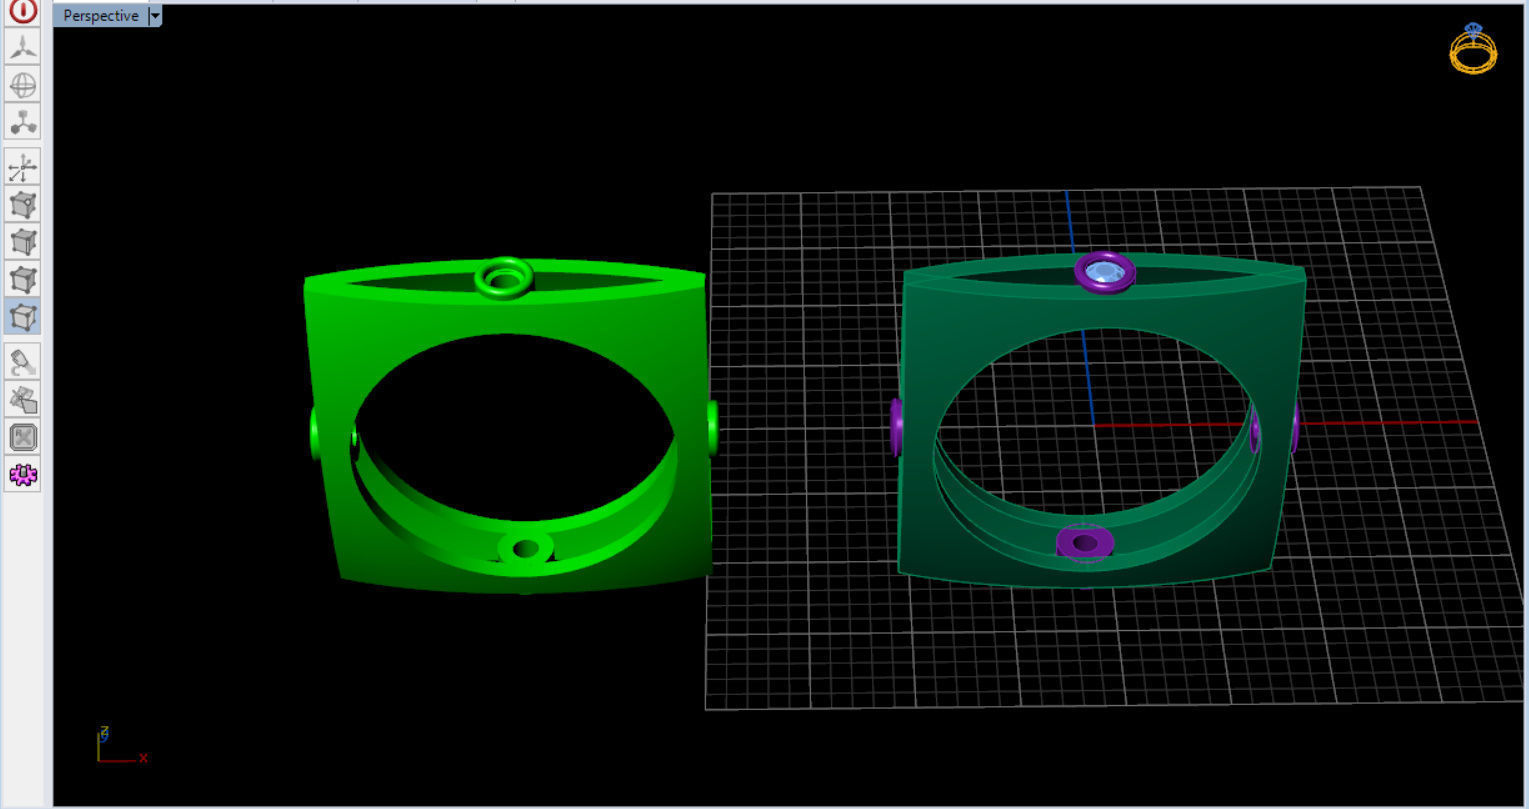Click the paint bucket icon
Viewport: 1529px width, 809px height.
[23, 362]
